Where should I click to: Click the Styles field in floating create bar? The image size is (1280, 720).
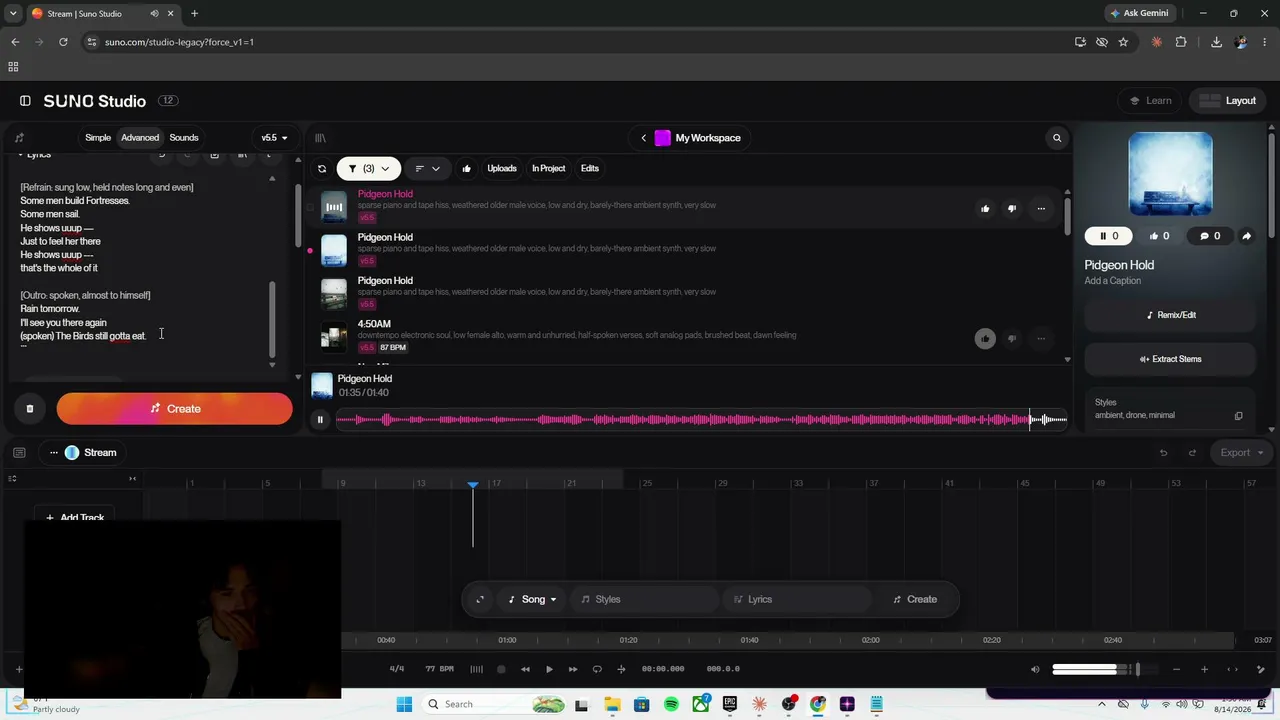646,600
